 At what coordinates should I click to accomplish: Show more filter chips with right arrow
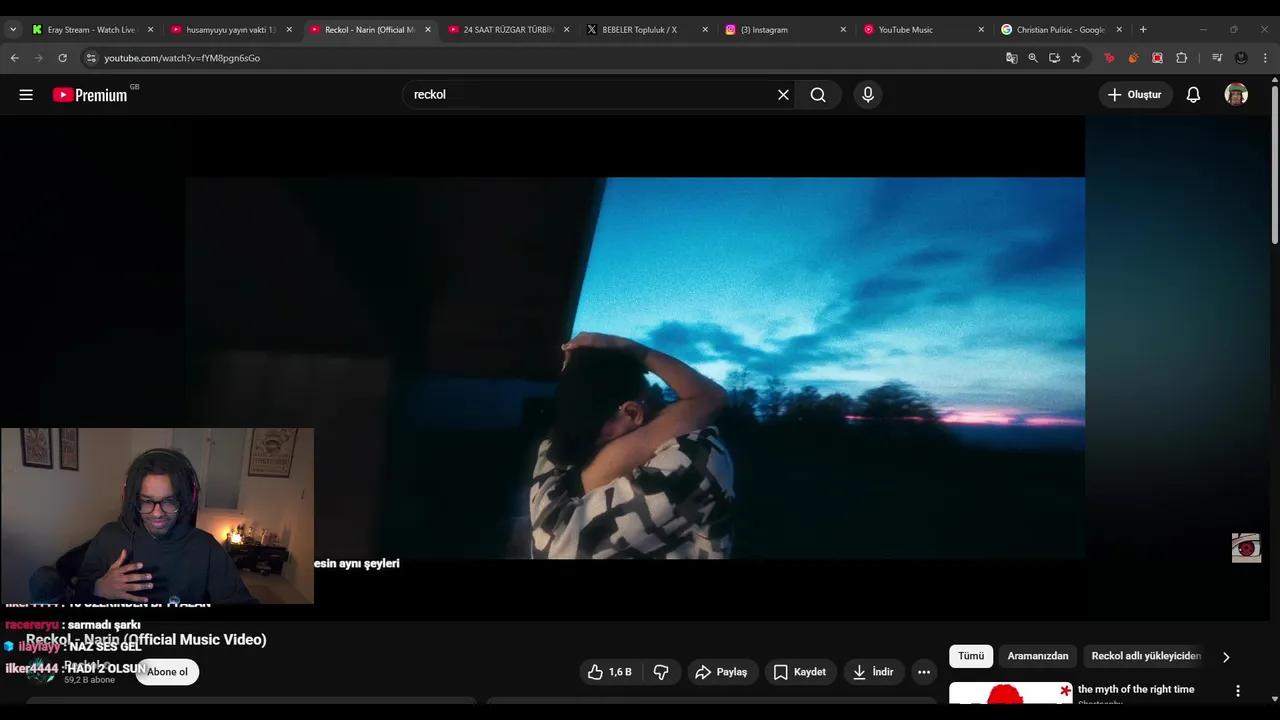click(1226, 657)
